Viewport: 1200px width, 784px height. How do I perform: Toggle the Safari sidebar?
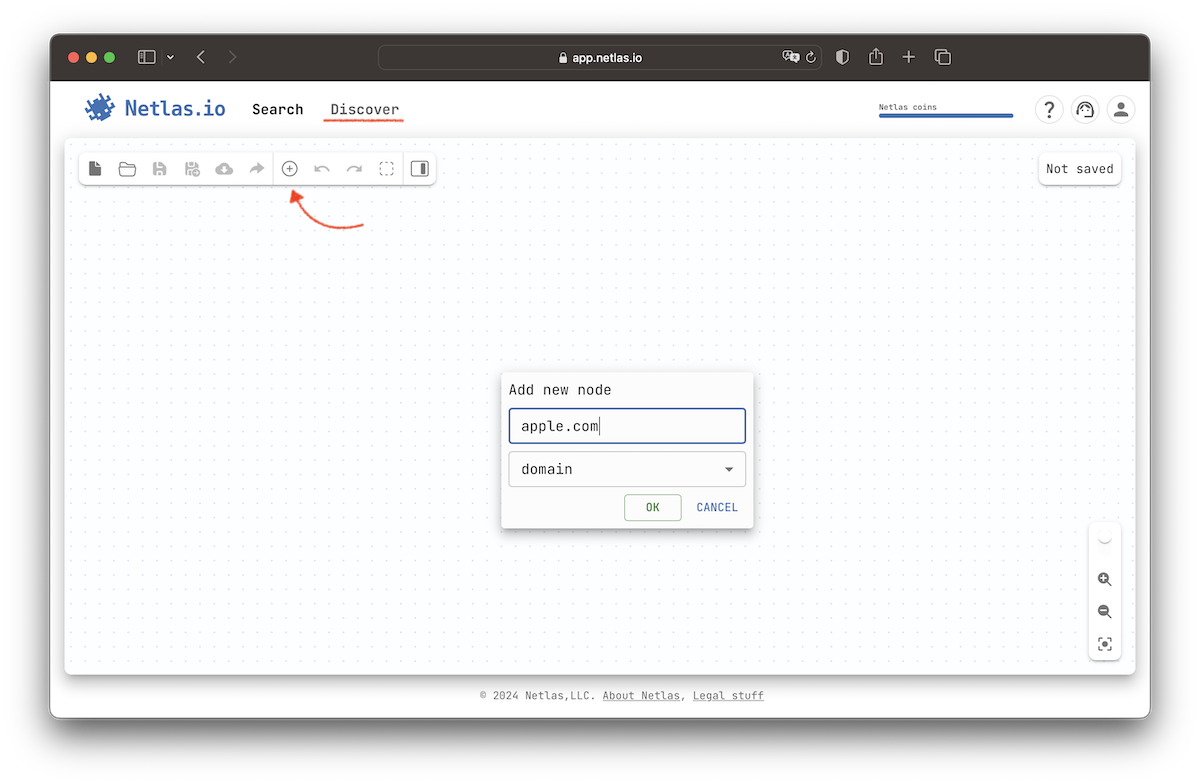(145, 57)
